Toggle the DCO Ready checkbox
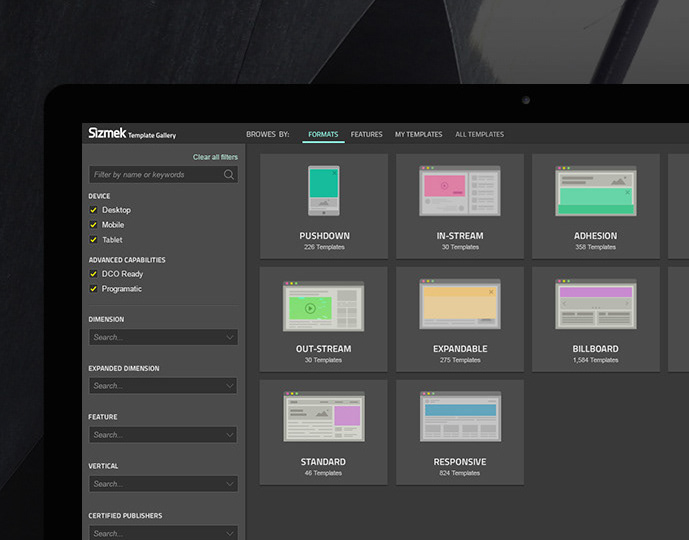Screen dimensions: 689x540 [x=93, y=274]
